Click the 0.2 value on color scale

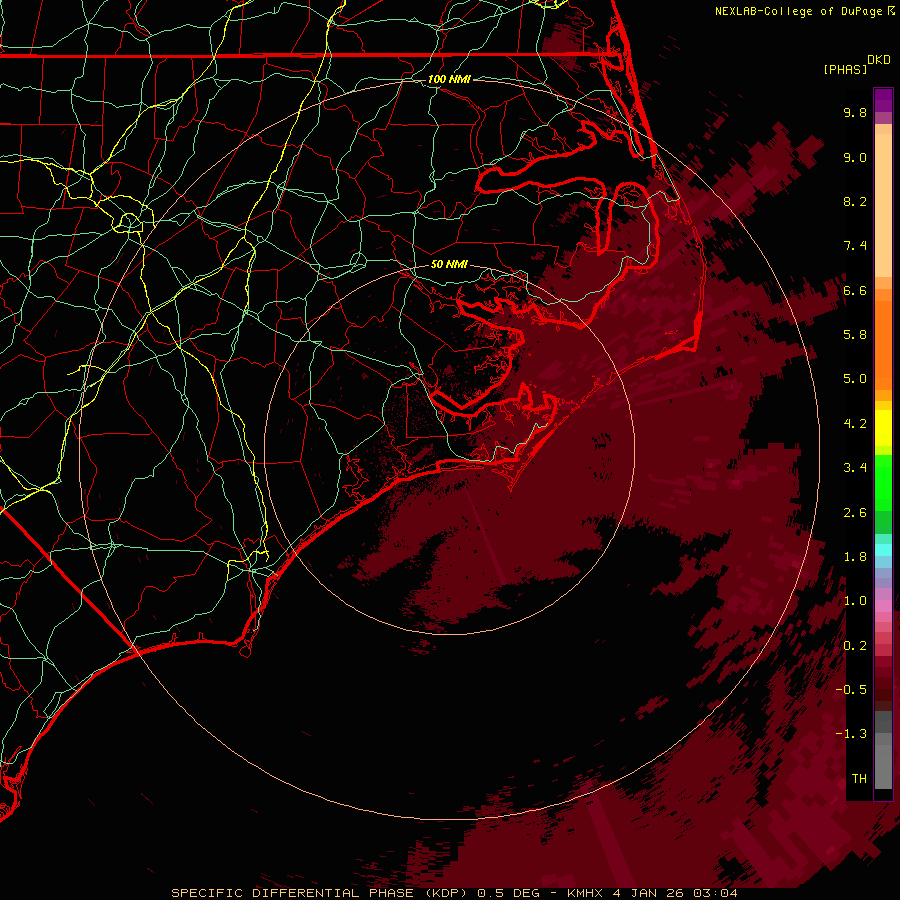(855, 646)
